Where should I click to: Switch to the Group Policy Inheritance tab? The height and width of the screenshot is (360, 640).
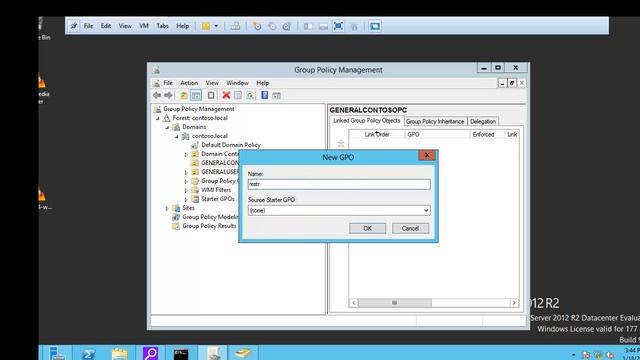(435, 121)
